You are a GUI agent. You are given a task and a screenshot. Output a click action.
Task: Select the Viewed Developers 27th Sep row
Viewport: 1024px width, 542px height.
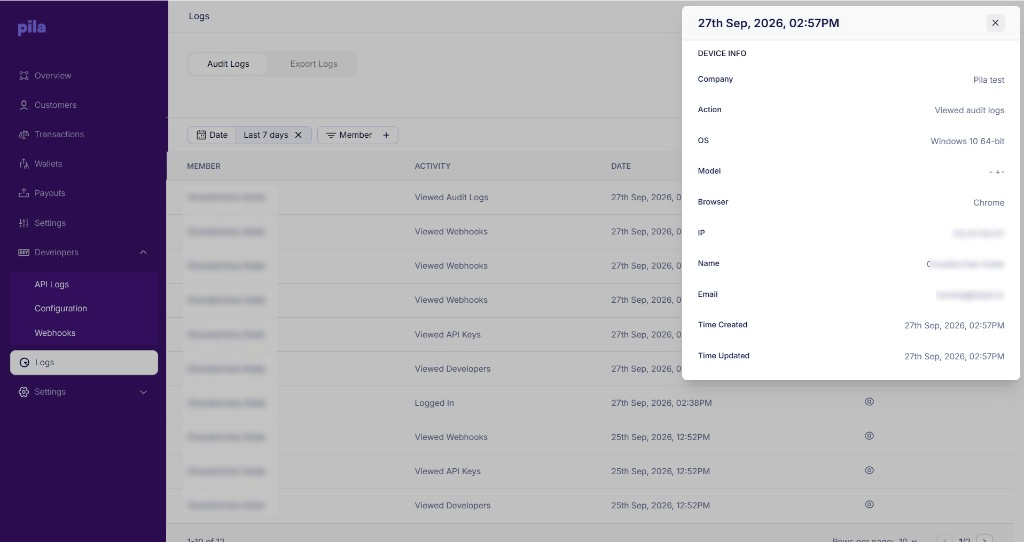[453, 369]
